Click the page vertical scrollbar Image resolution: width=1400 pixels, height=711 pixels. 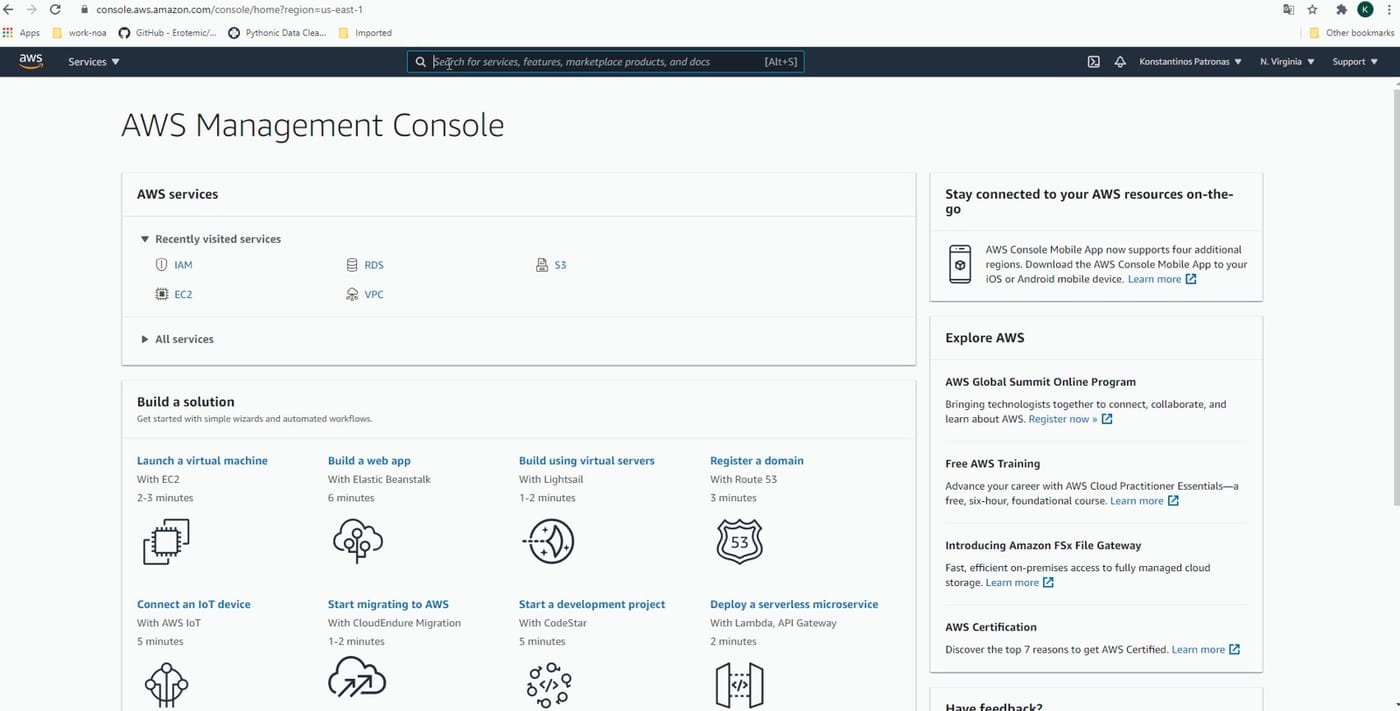pyautogui.click(x=1396, y=297)
